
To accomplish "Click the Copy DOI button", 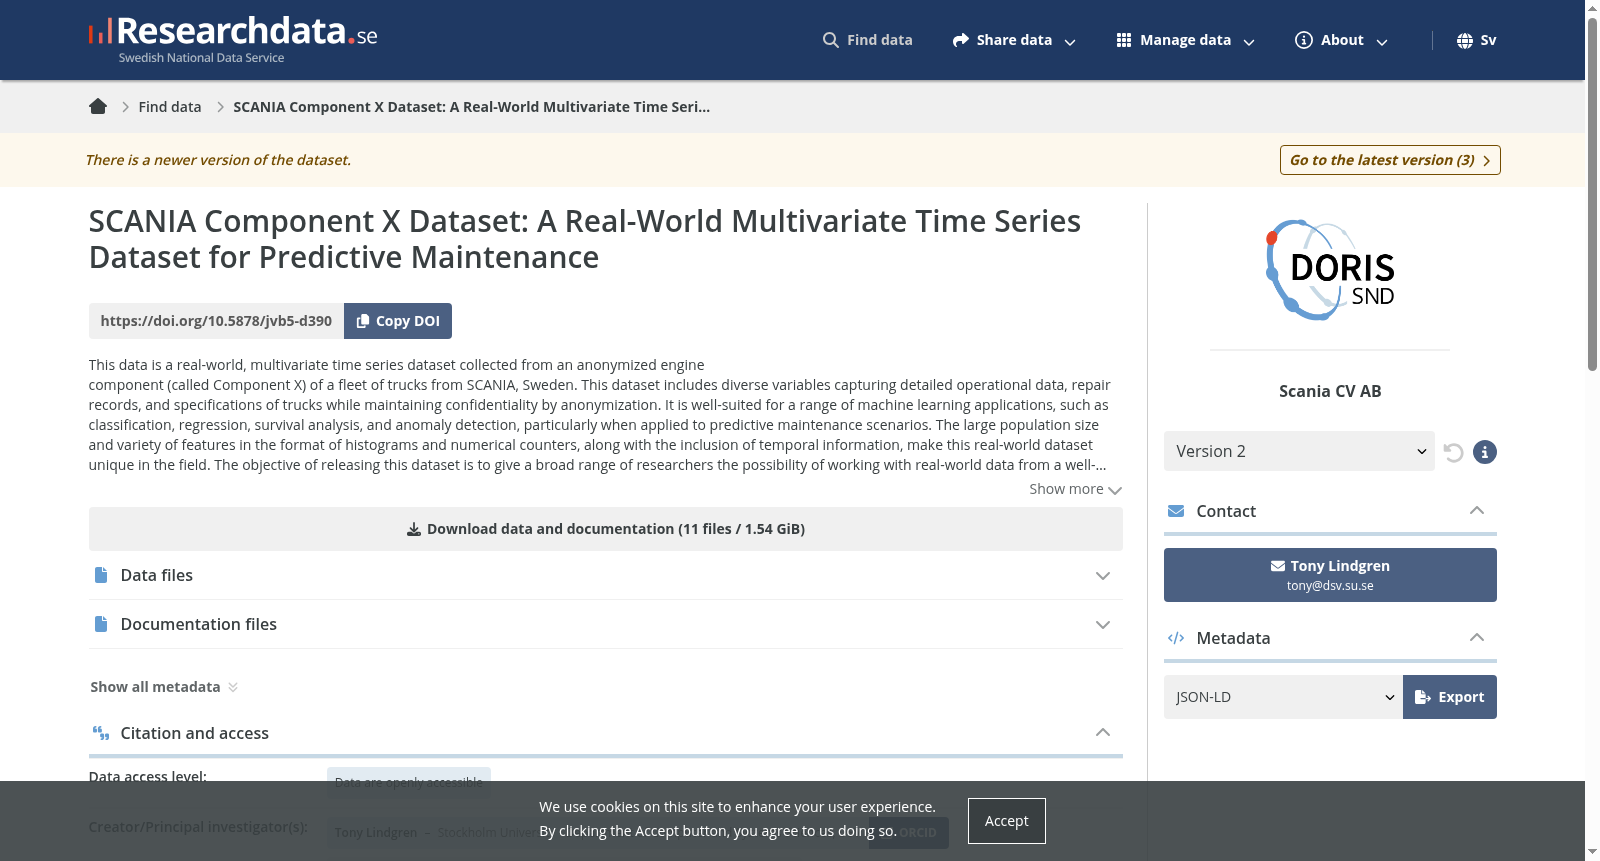I will click(398, 321).
